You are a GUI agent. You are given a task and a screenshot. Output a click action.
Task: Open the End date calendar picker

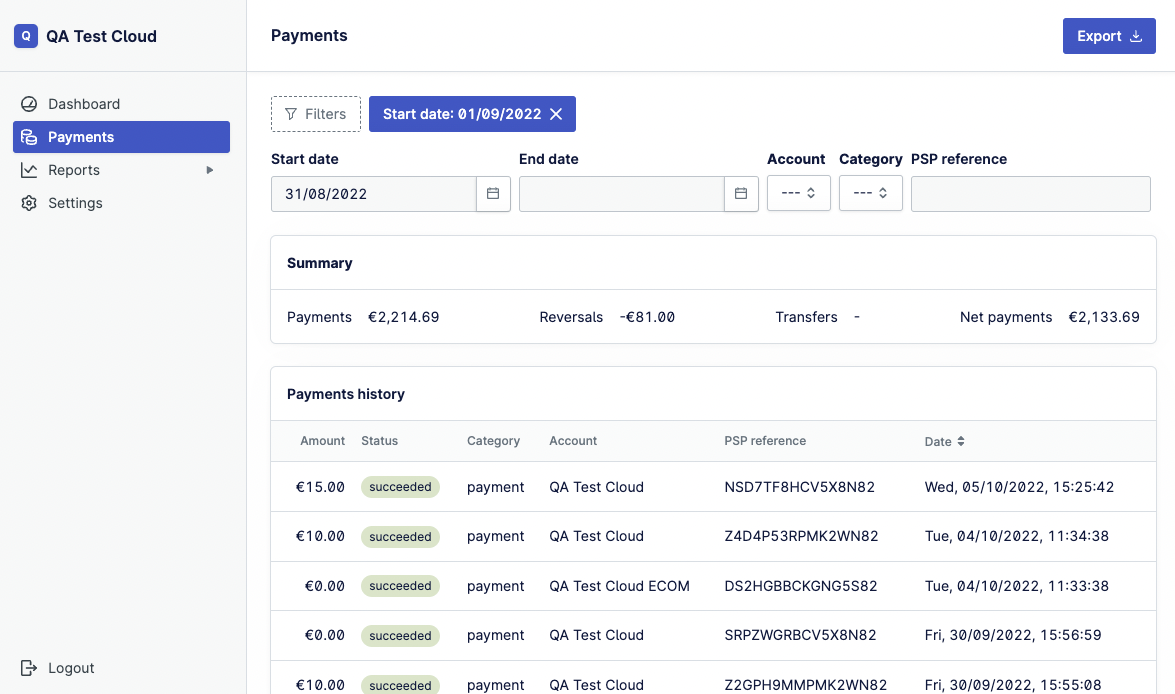point(741,193)
